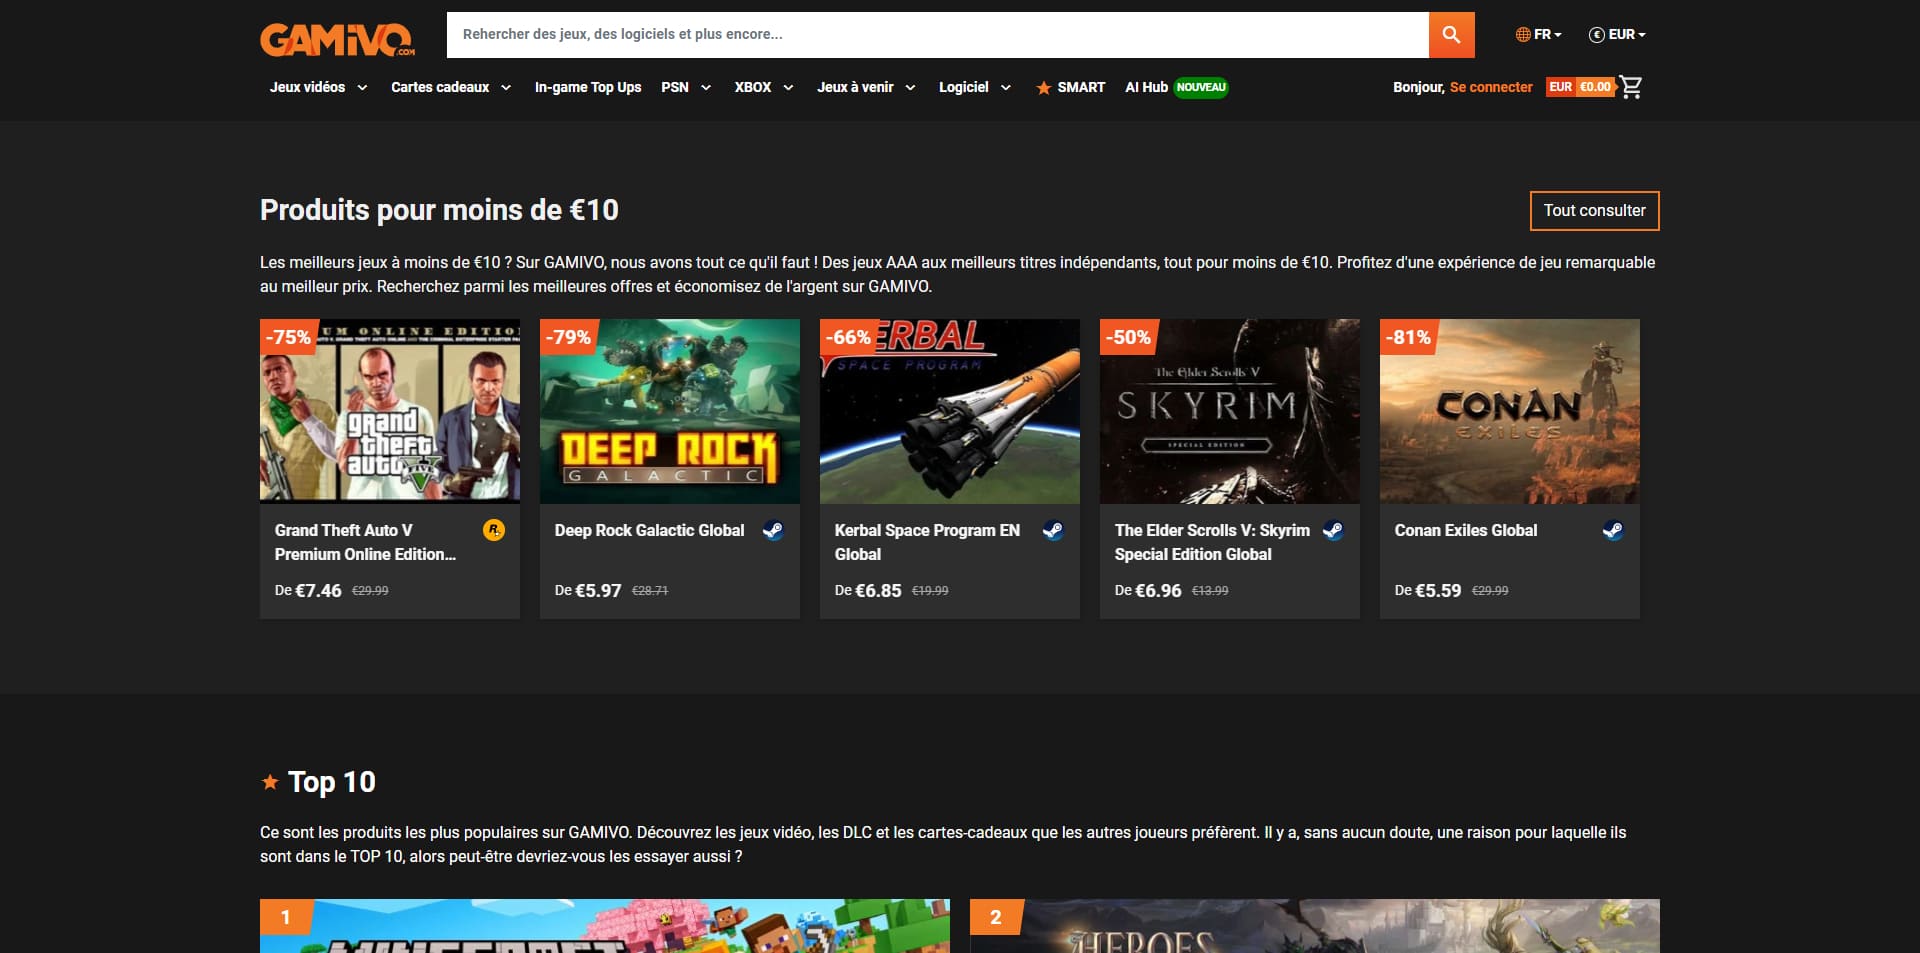This screenshot has width=1920, height=953.
Task: Click the Tout consulter button
Action: [1594, 210]
